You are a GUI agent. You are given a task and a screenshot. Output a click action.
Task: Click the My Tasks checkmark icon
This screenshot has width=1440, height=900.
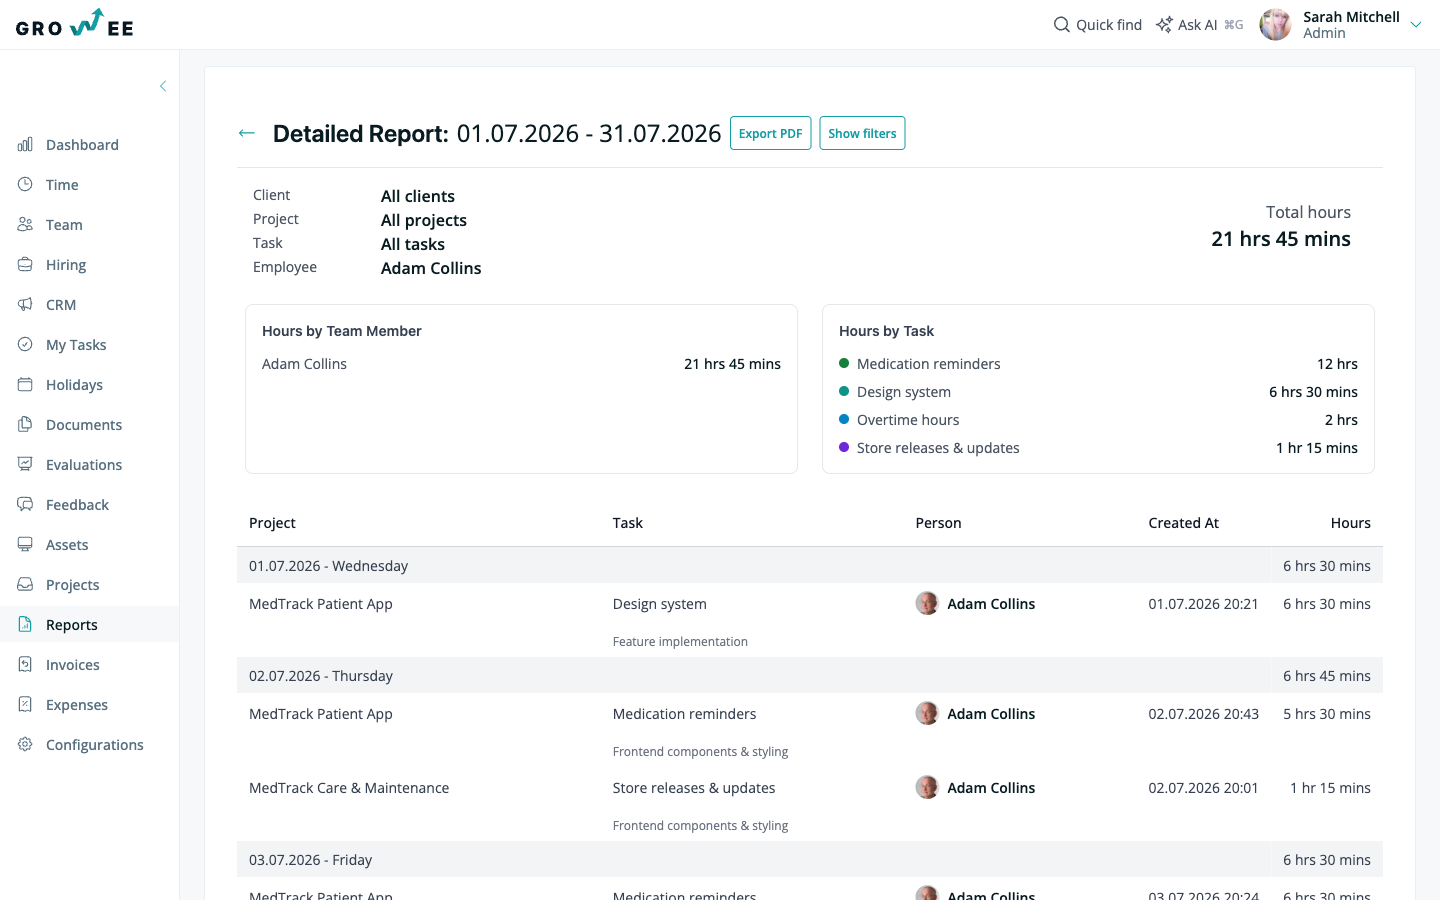pos(25,345)
